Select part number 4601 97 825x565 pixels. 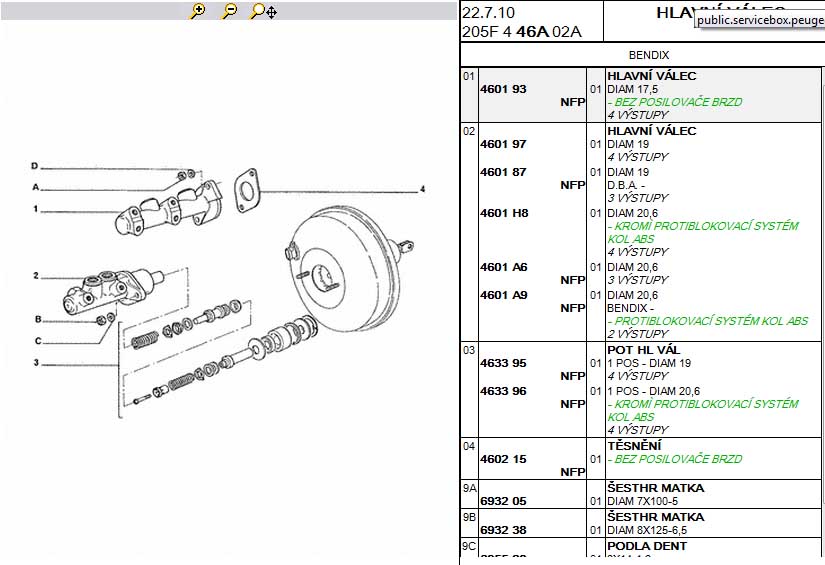[x=503, y=144]
